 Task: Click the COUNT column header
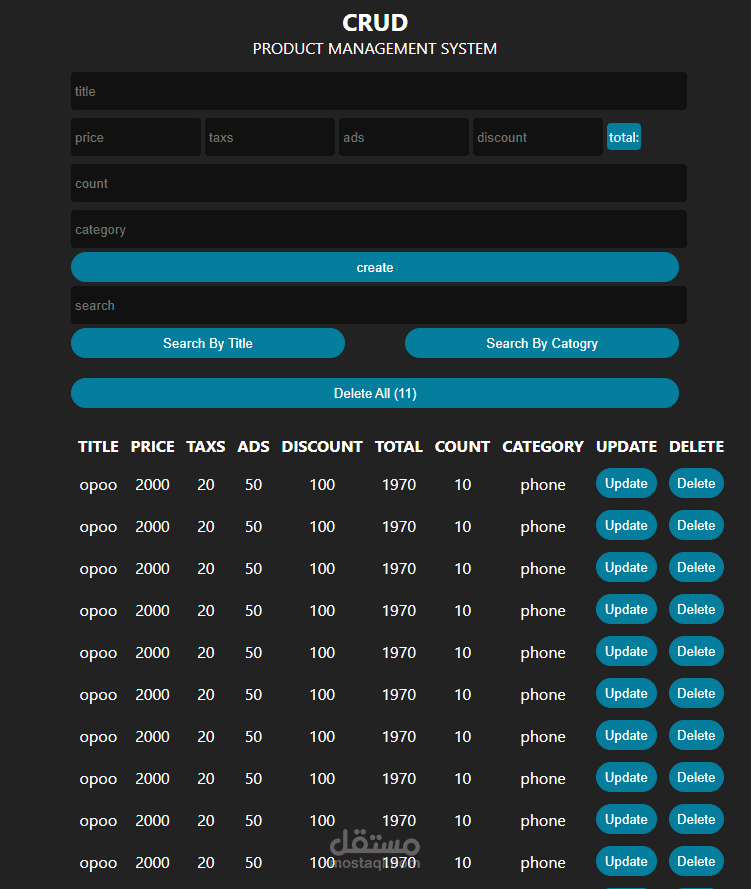[463, 447]
